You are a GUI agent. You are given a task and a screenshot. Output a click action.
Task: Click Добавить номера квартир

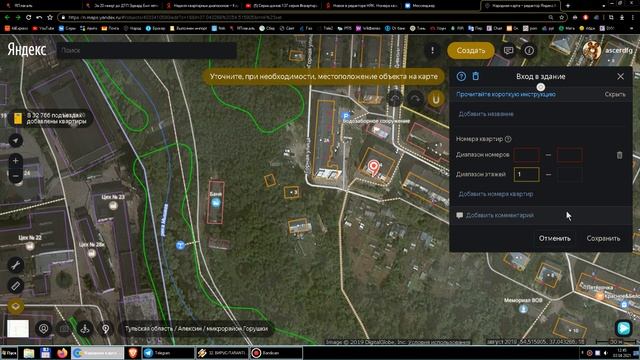[x=496, y=194]
